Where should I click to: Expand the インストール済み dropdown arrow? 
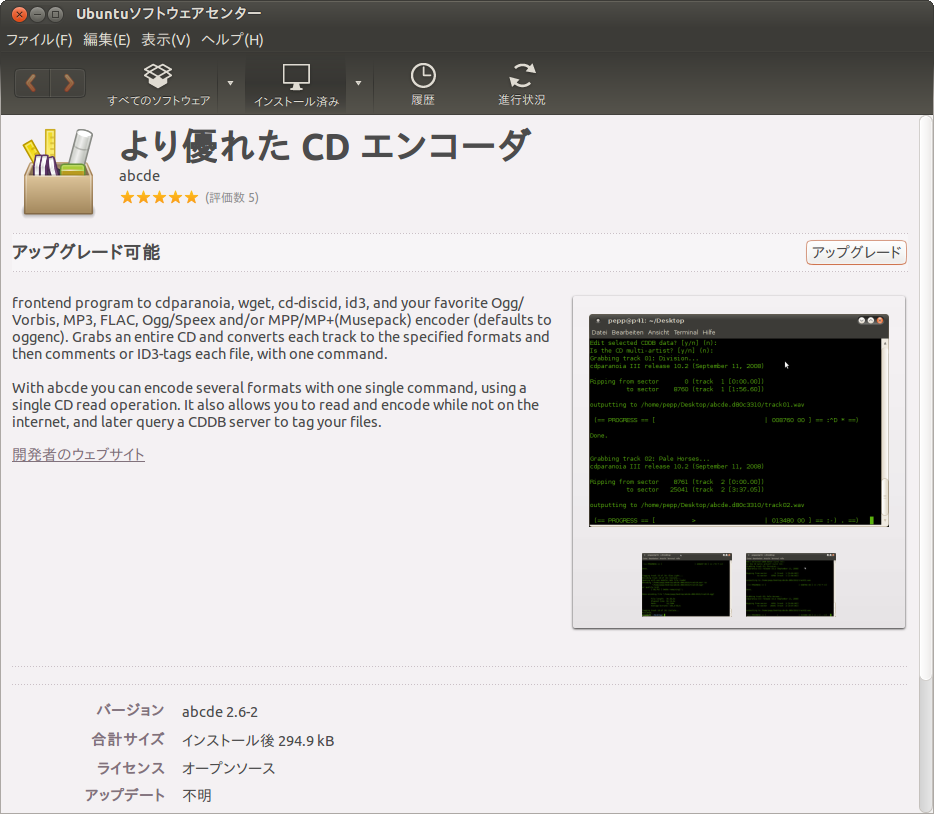(358, 83)
